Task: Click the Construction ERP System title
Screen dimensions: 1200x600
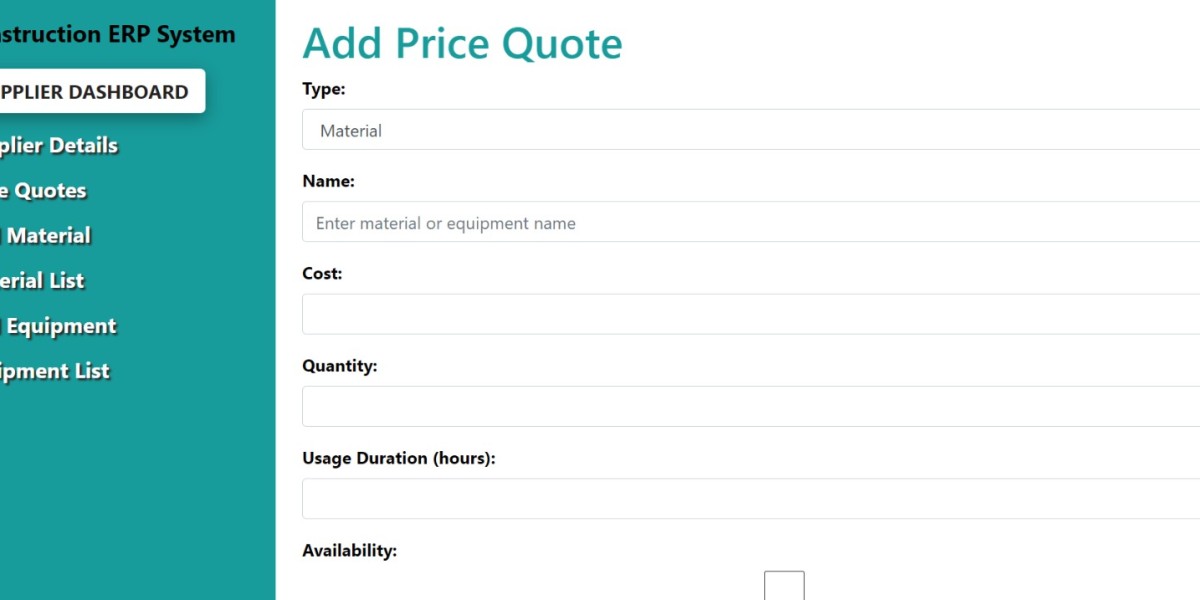Action: (117, 34)
